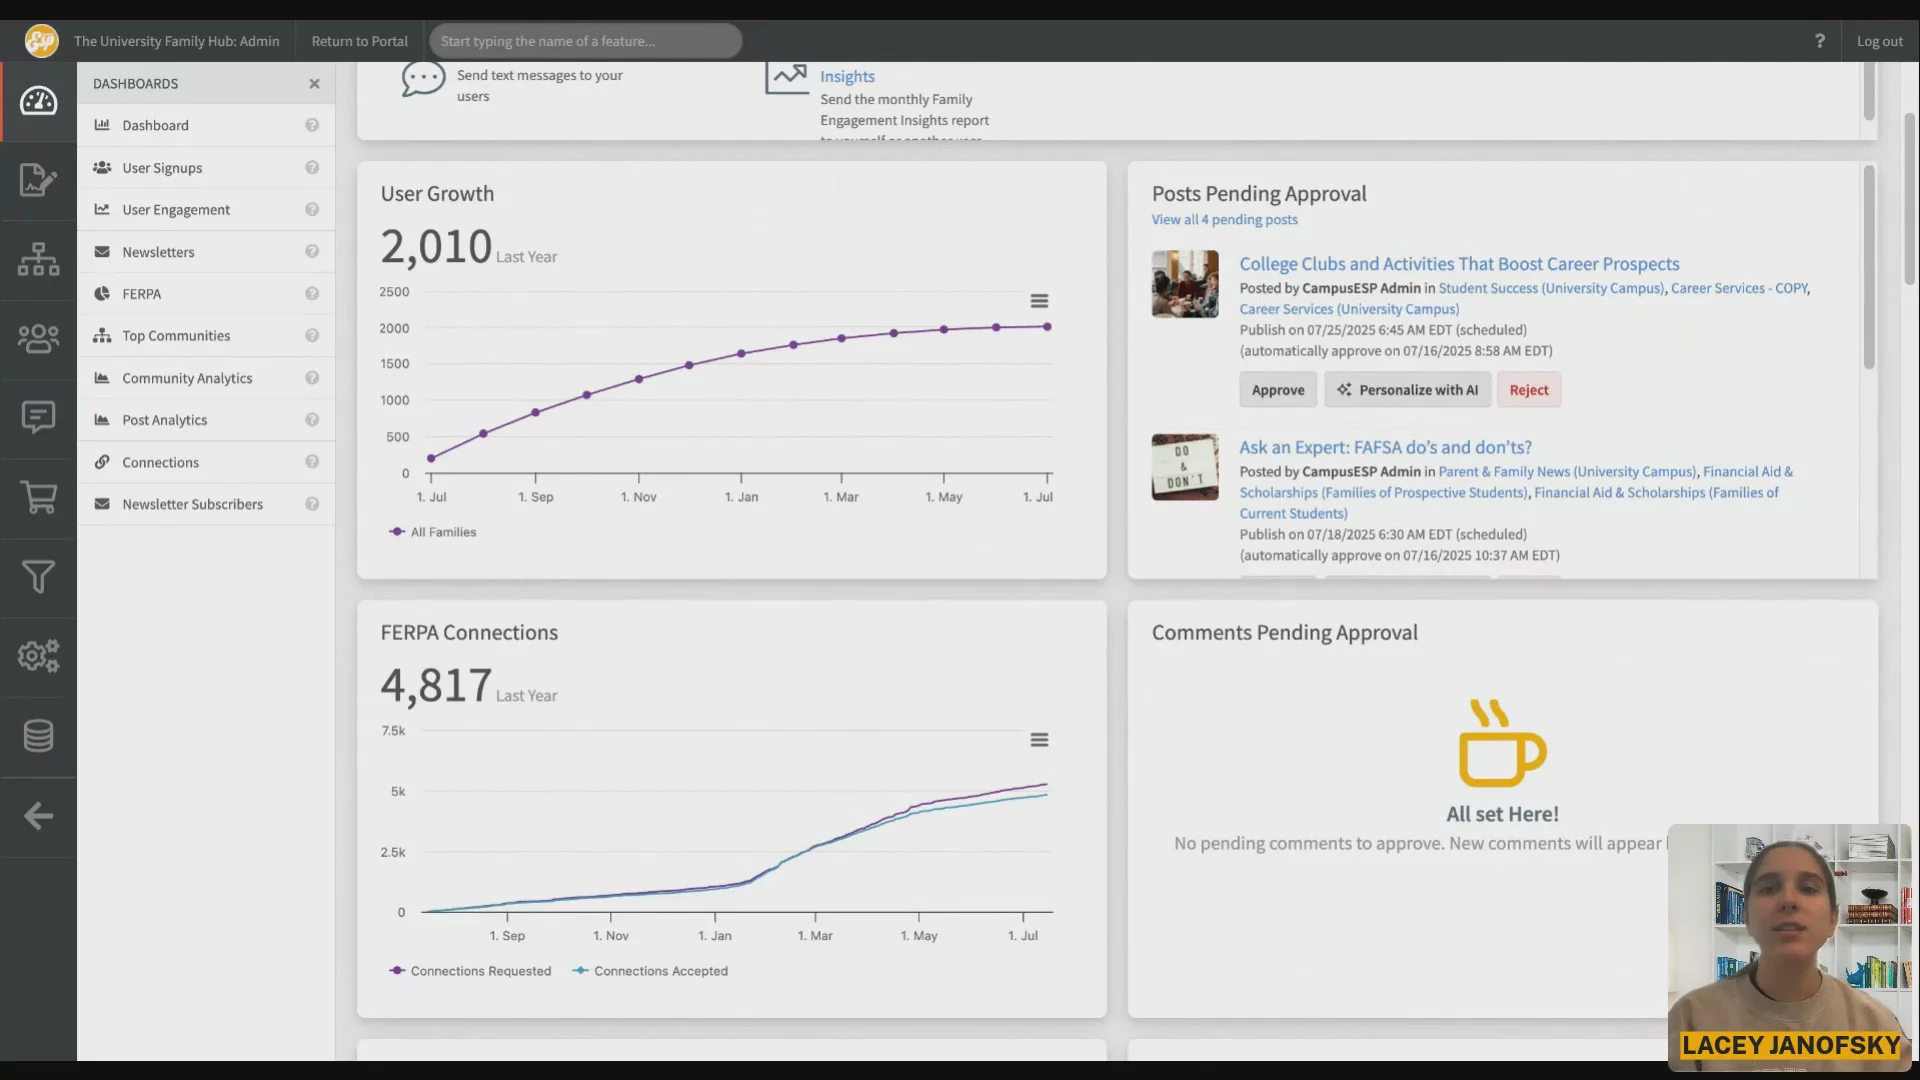Click the shopping cart sidebar icon

coord(38,497)
